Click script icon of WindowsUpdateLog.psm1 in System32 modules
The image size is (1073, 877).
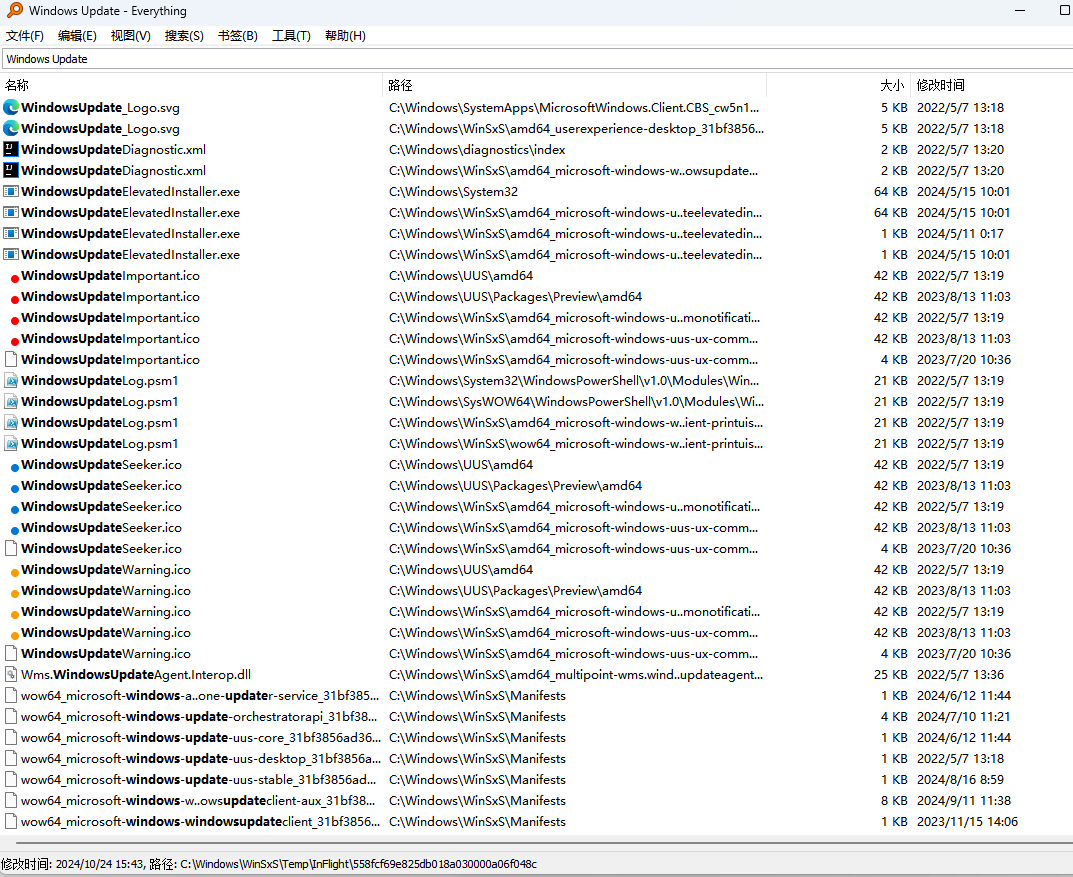coord(11,380)
